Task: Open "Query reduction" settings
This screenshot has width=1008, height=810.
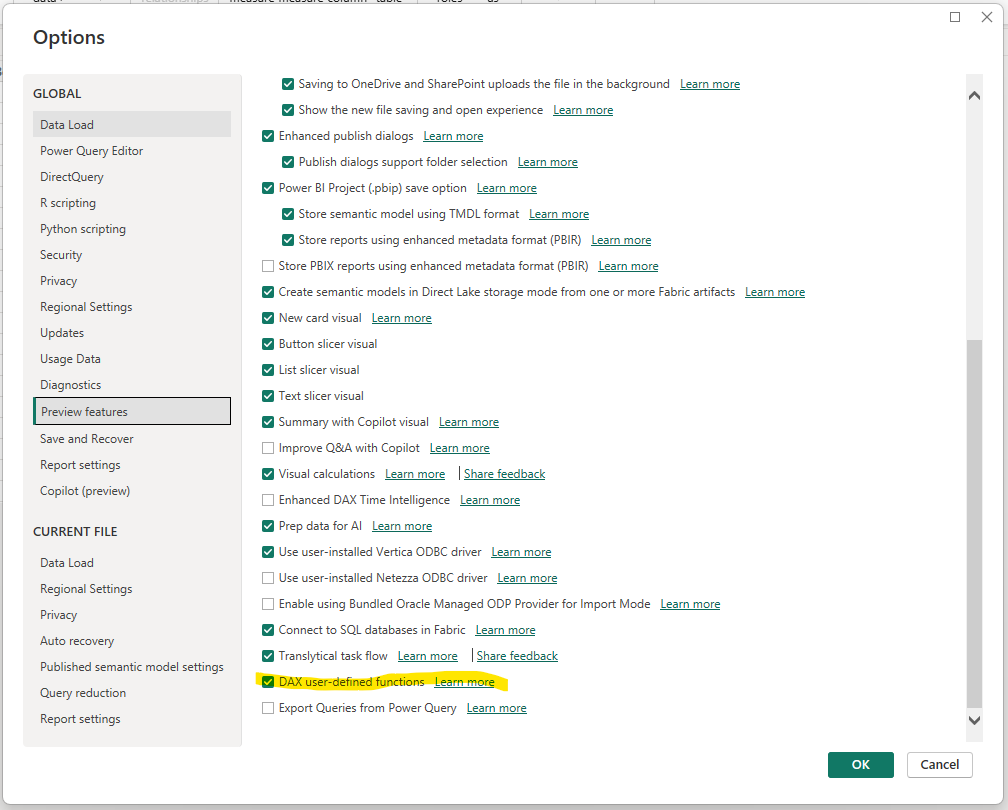Action: pos(82,692)
